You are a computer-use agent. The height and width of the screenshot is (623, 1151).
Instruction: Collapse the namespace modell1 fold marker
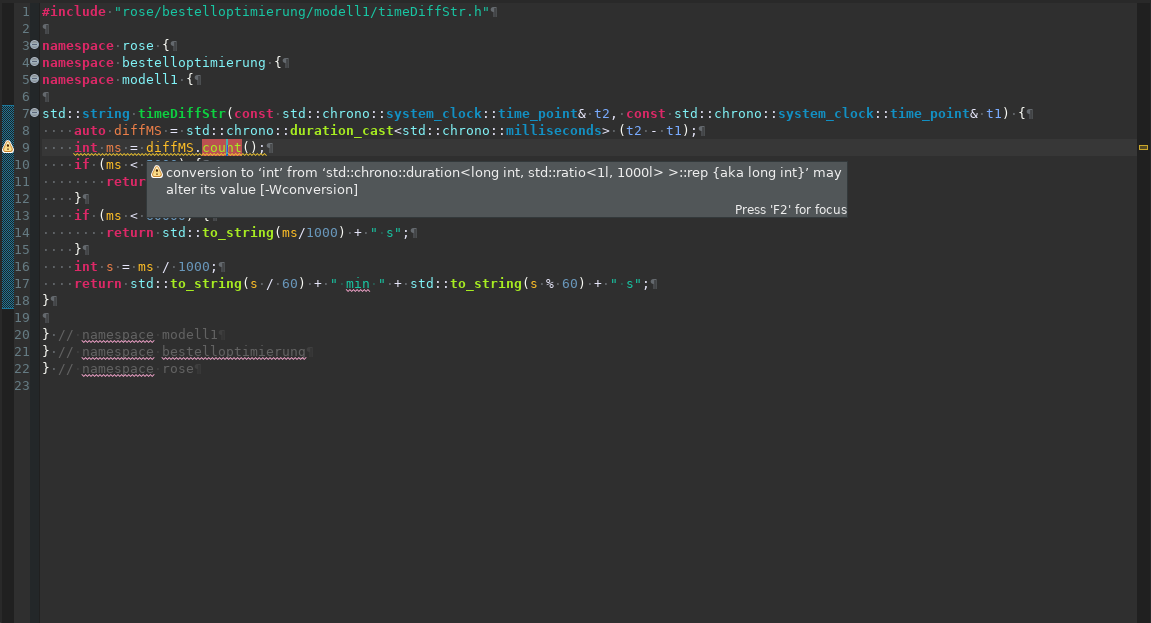[35, 79]
